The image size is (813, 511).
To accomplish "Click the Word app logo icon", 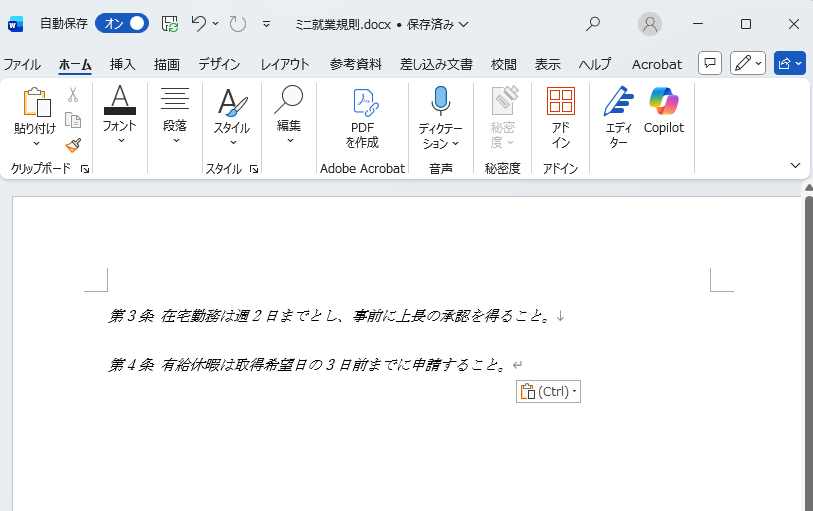I will [x=16, y=24].
